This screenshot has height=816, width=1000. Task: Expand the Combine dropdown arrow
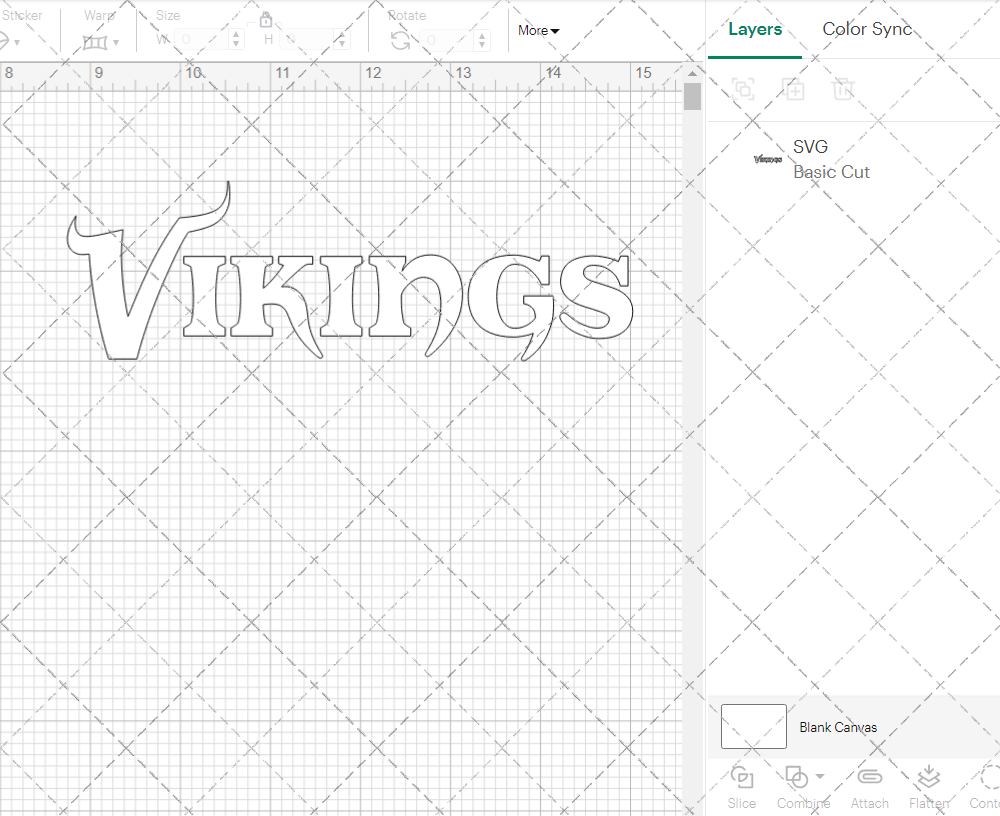coord(820,776)
